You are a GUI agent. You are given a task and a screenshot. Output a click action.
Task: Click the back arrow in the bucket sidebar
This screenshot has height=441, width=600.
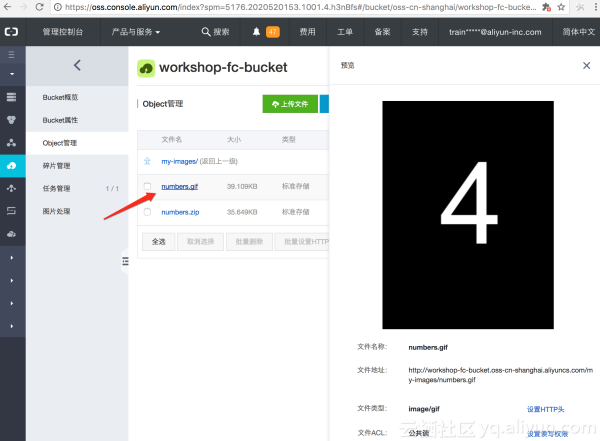77,66
